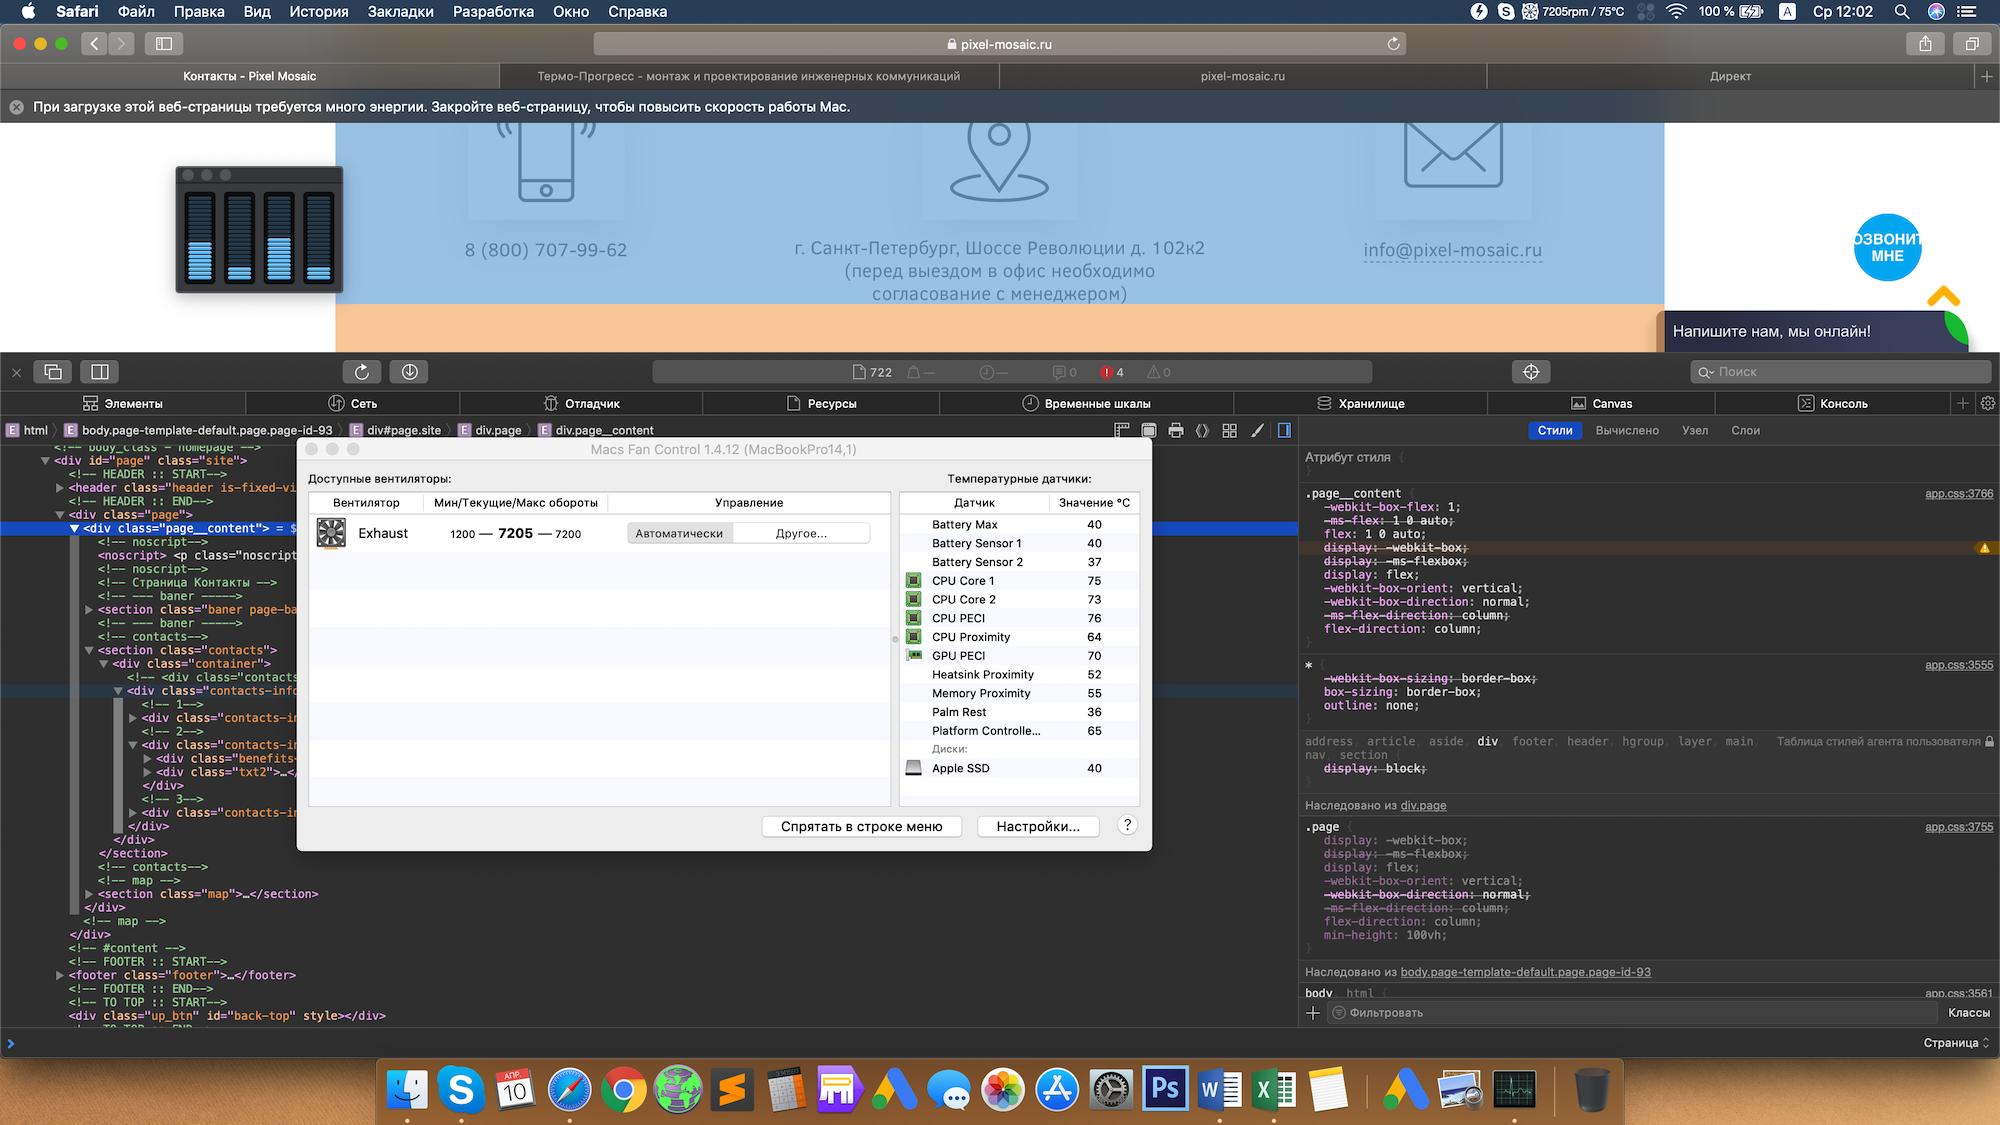
Task: Open the app.css:3766 source link
Action: coord(1958,493)
